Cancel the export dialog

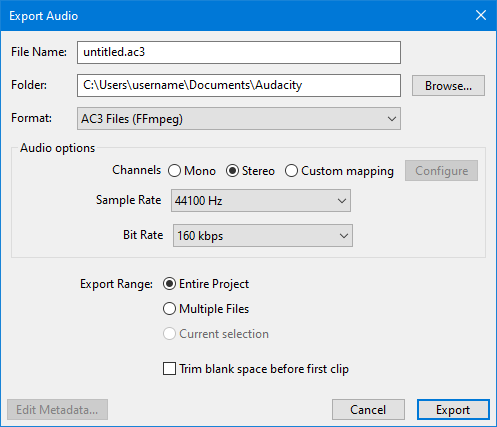(x=368, y=409)
